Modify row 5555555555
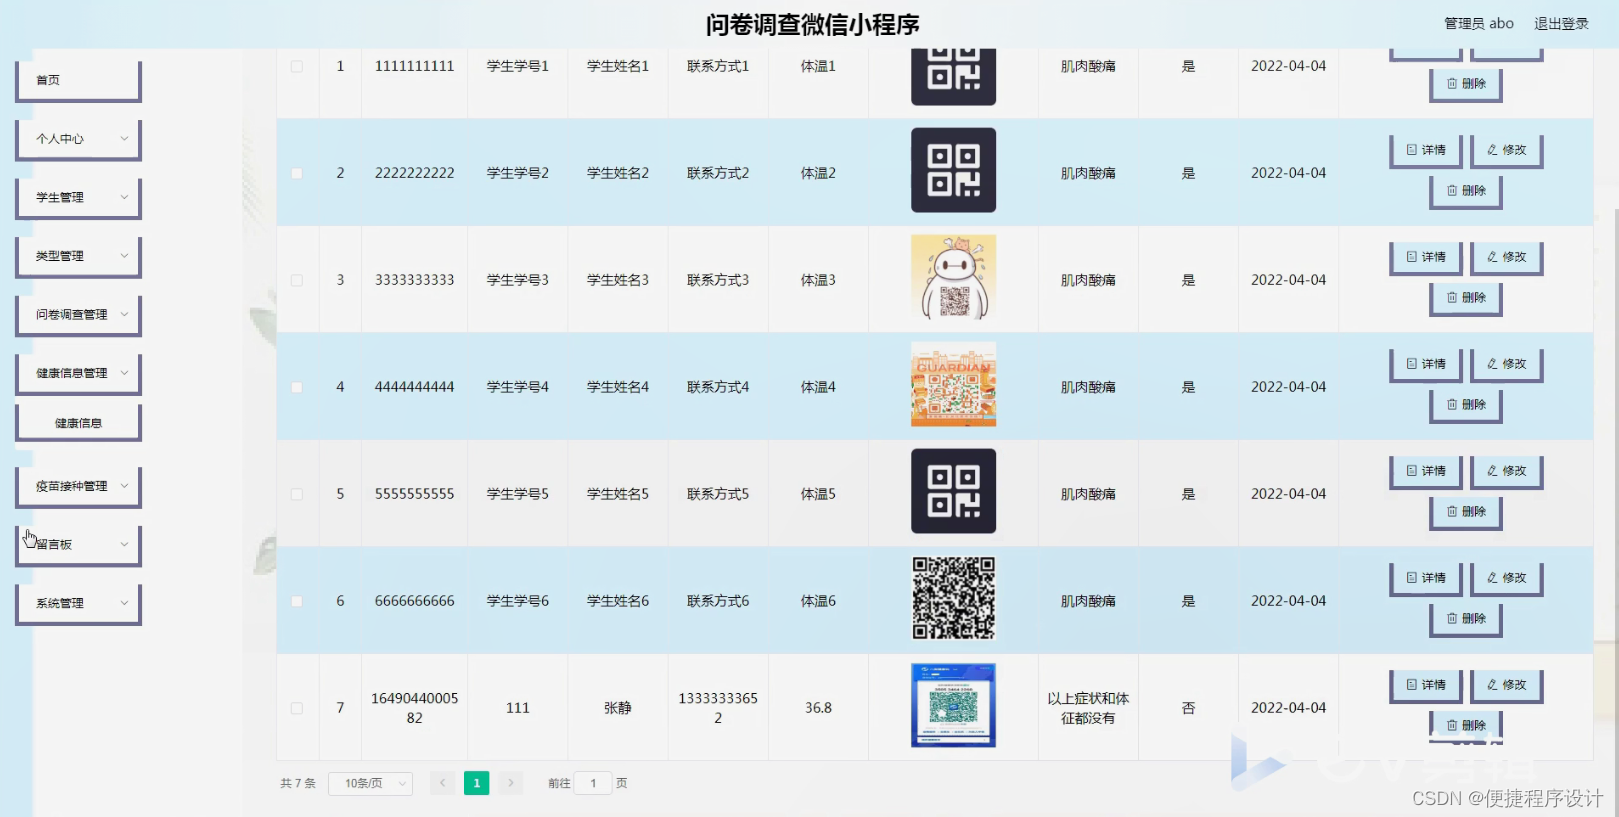The image size is (1619, 817). (1507, 471)
